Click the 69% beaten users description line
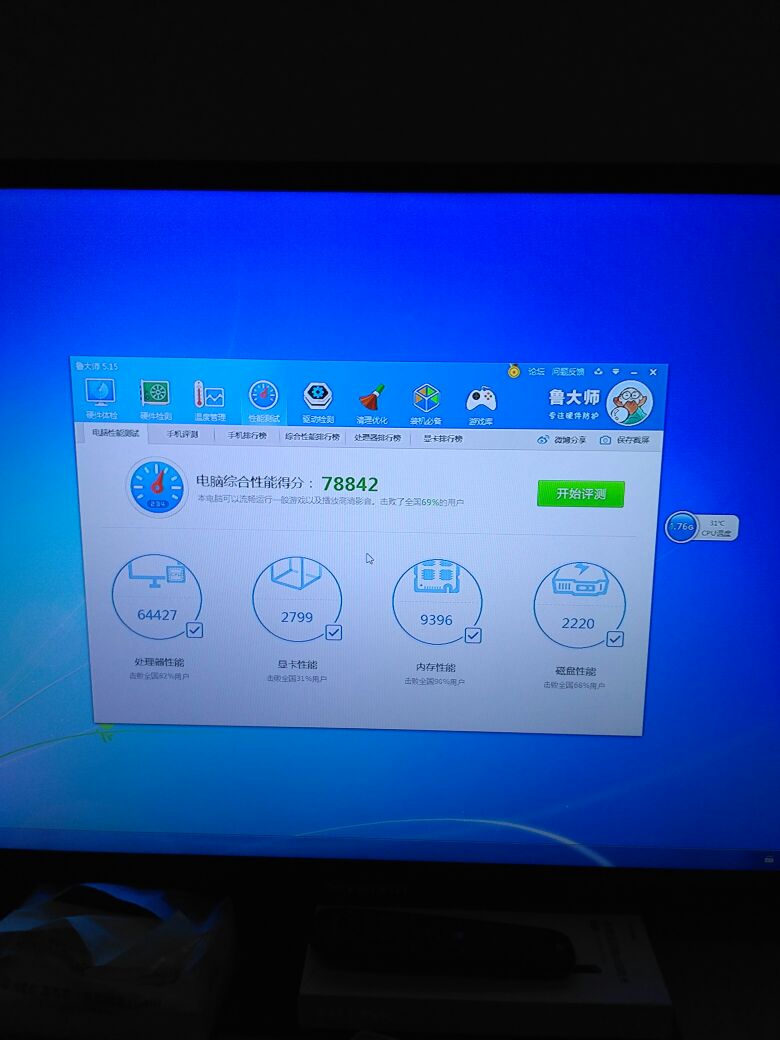This screenshot has width=780, height=1040. point(330,501)
